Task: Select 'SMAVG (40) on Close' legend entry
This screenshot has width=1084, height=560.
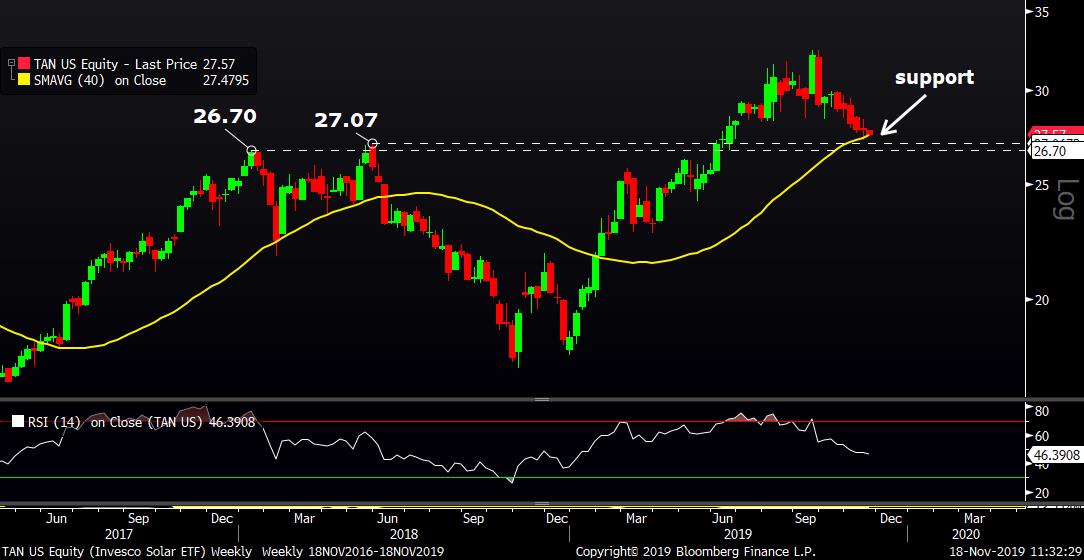Action: 100,80
